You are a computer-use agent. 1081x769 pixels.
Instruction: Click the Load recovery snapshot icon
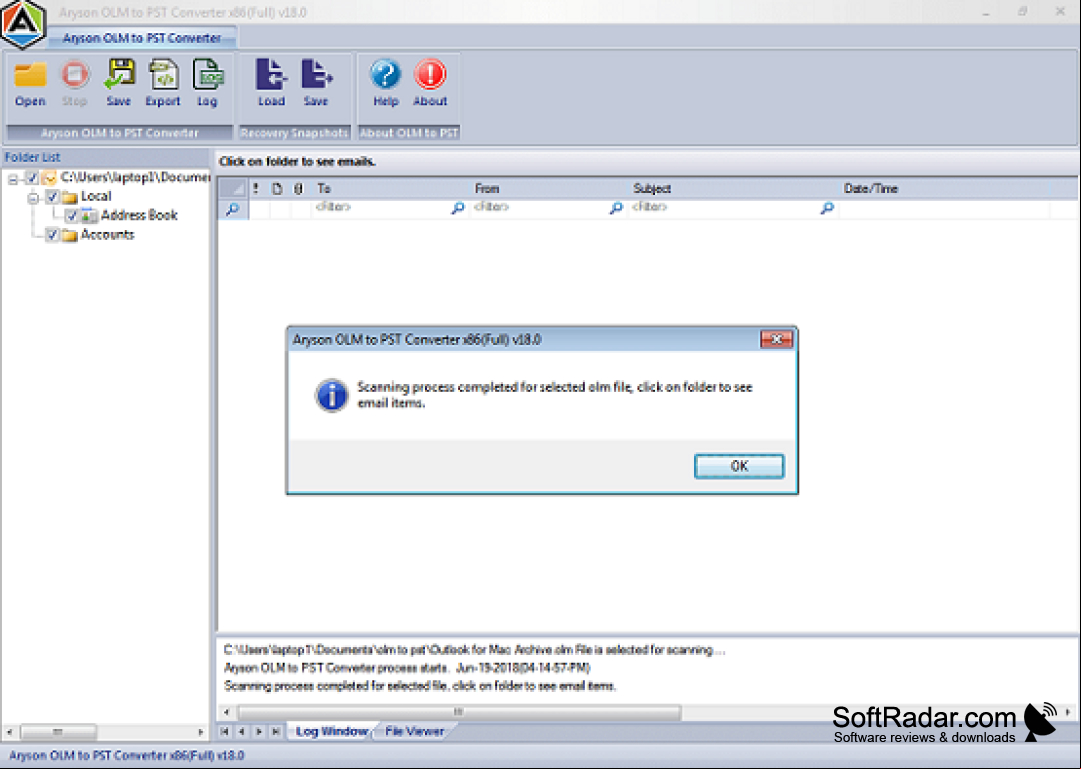click(x=271, y=83)
